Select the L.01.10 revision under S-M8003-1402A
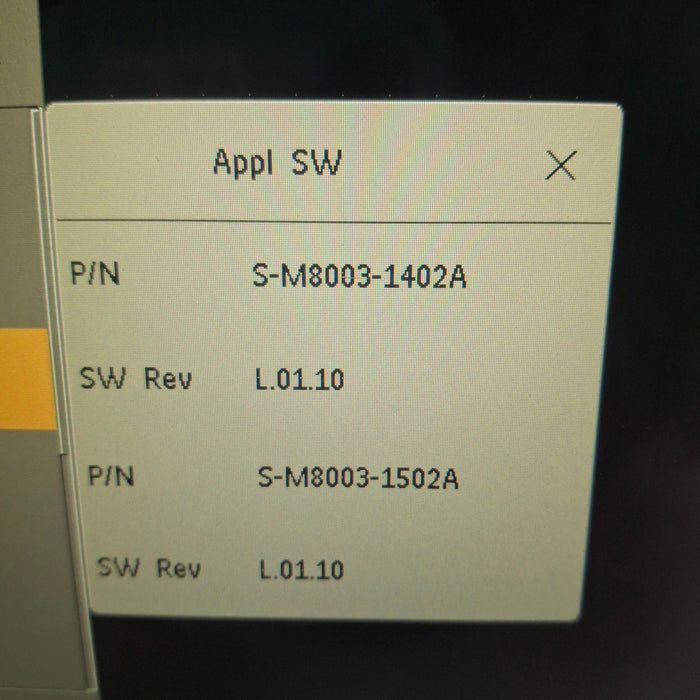Viewport: 700px width, 700px height. pyautogui.click(x=300, y=379)
